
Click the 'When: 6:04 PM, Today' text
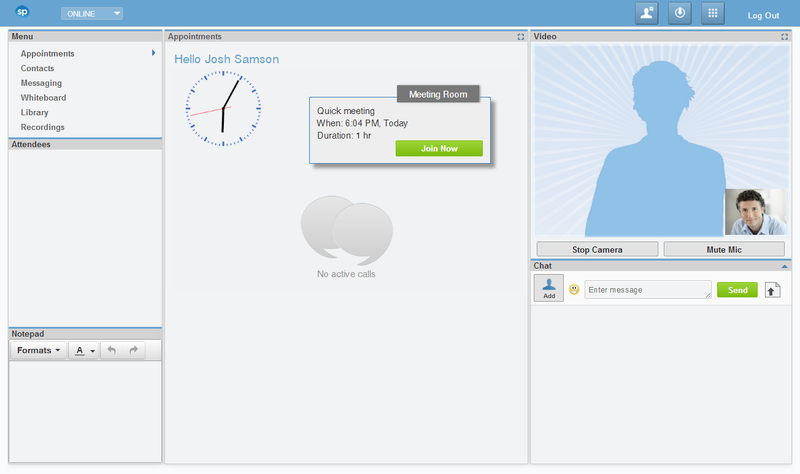coord(362,123)
